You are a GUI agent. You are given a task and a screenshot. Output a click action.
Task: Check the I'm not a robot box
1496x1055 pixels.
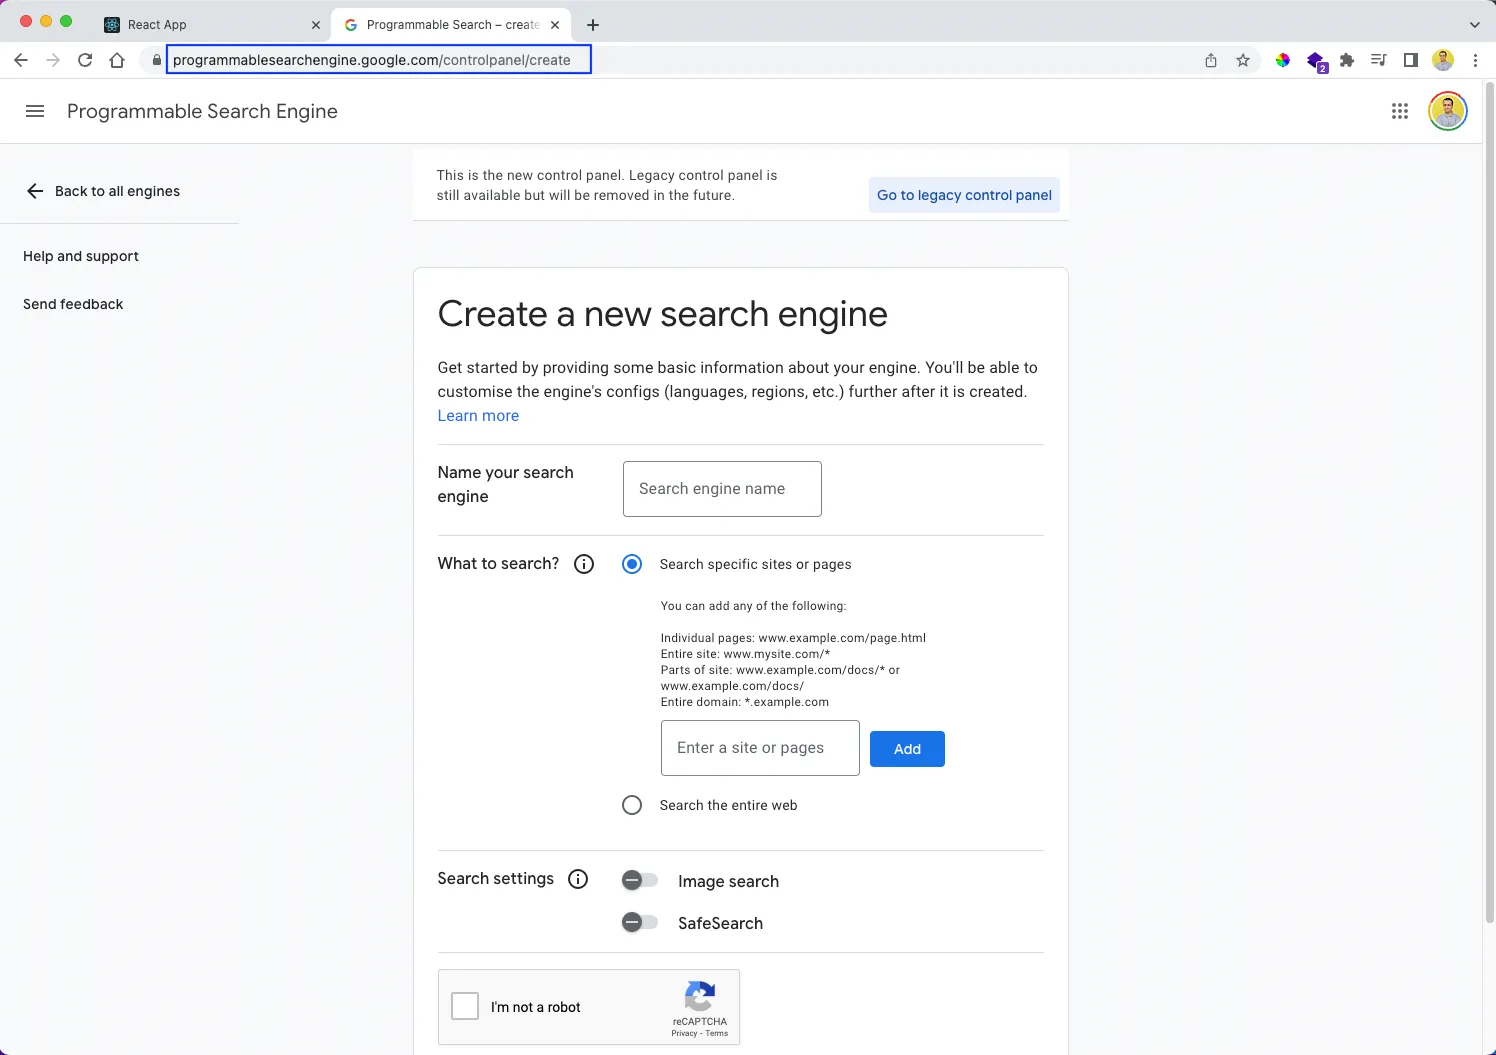point(465,1006)
